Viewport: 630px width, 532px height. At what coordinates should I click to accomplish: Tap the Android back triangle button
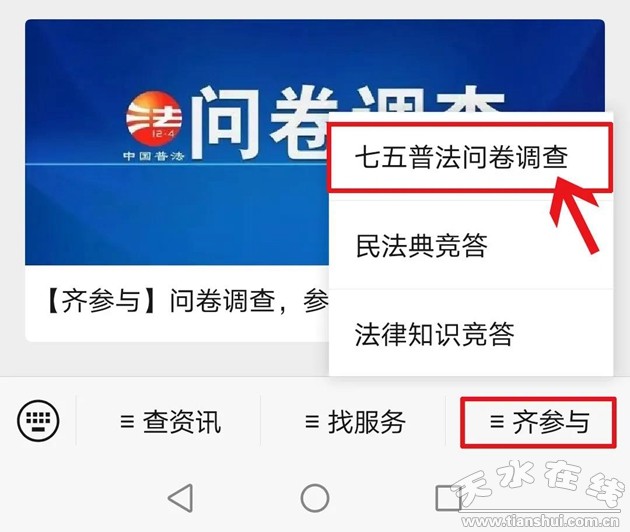181,498
